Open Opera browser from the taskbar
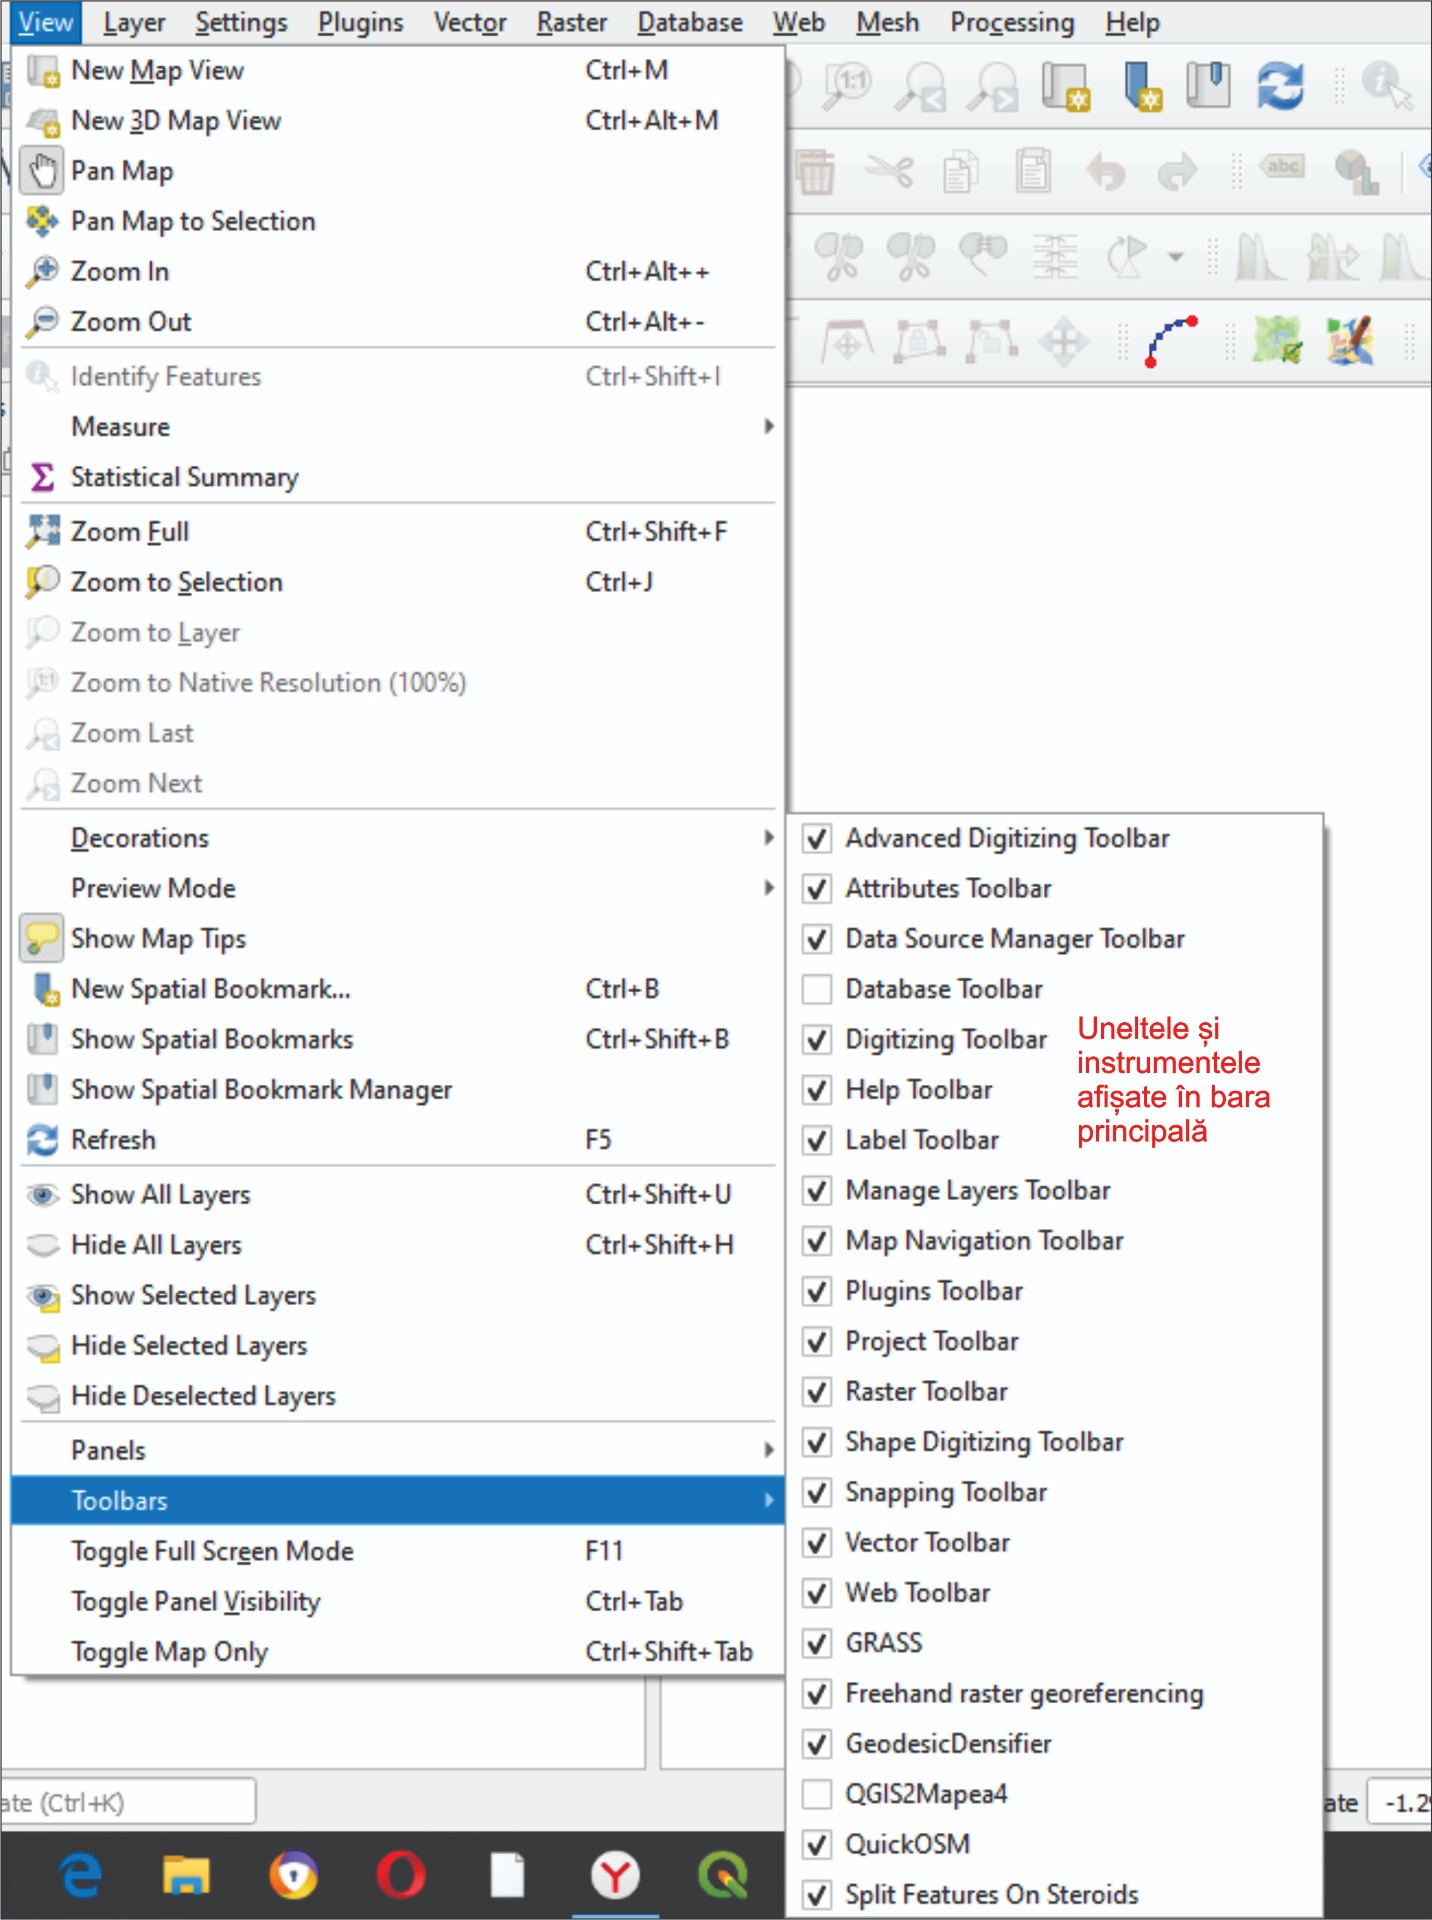The height and width of the screenshot is (1920, 1432). tap(401, 1876)
